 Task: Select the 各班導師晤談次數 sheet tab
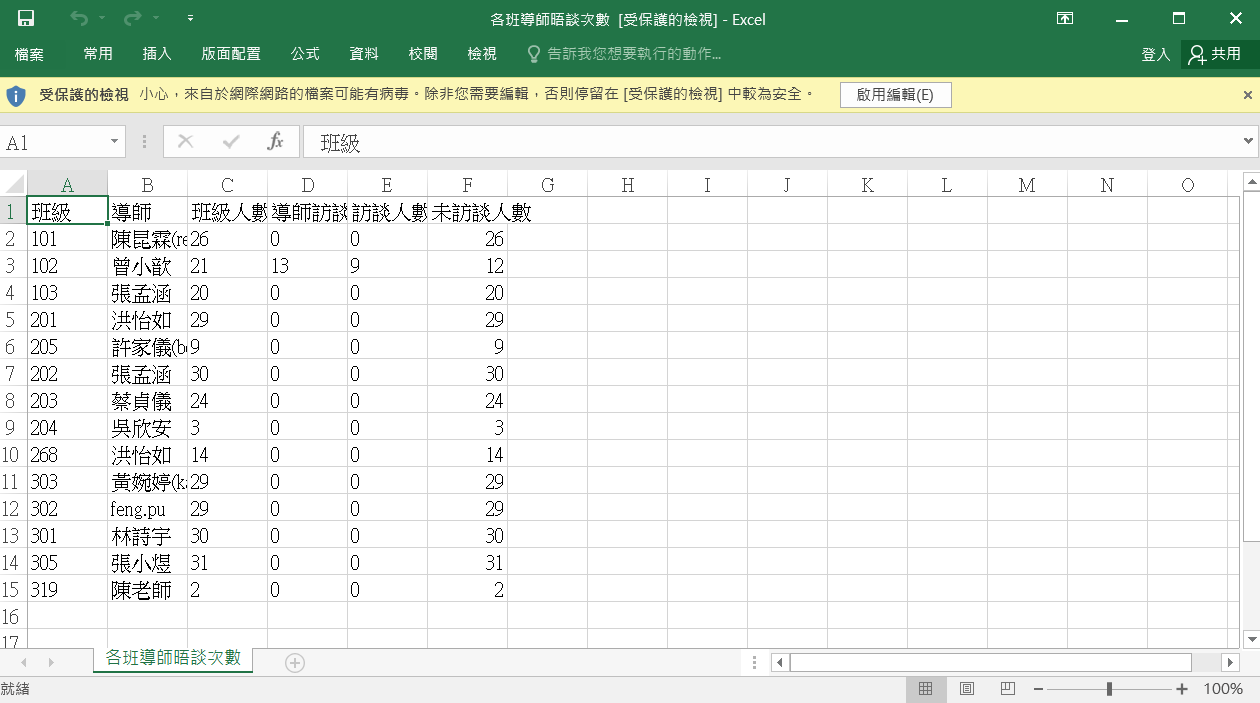click(173, 659)
